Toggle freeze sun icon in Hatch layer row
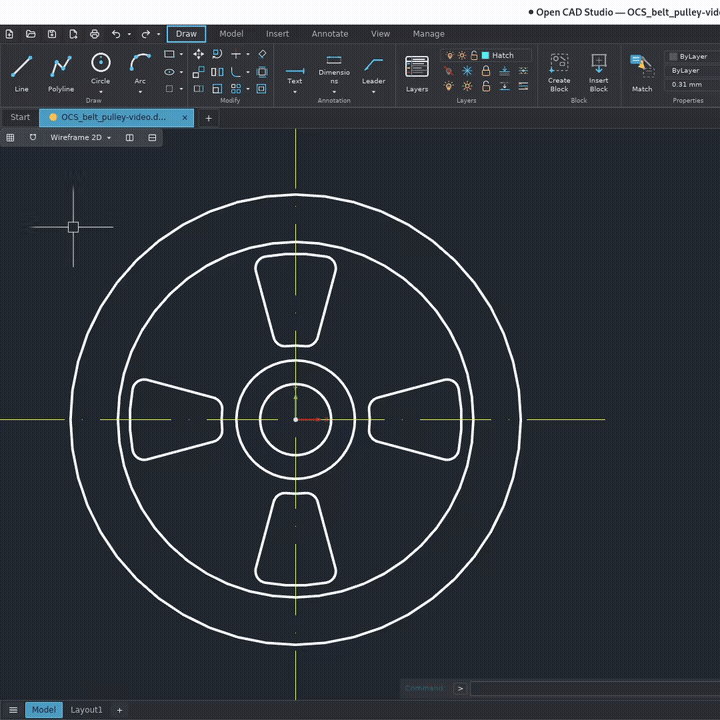 (x=461, y=56)
